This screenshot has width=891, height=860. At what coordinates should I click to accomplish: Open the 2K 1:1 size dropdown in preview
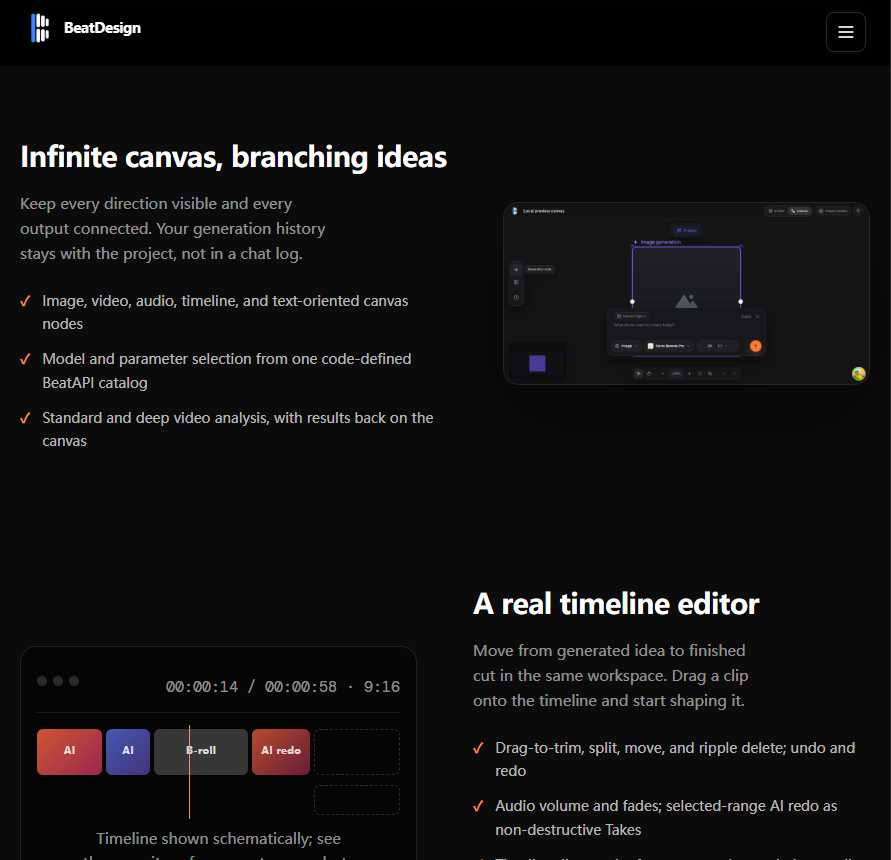pos(717,346)
